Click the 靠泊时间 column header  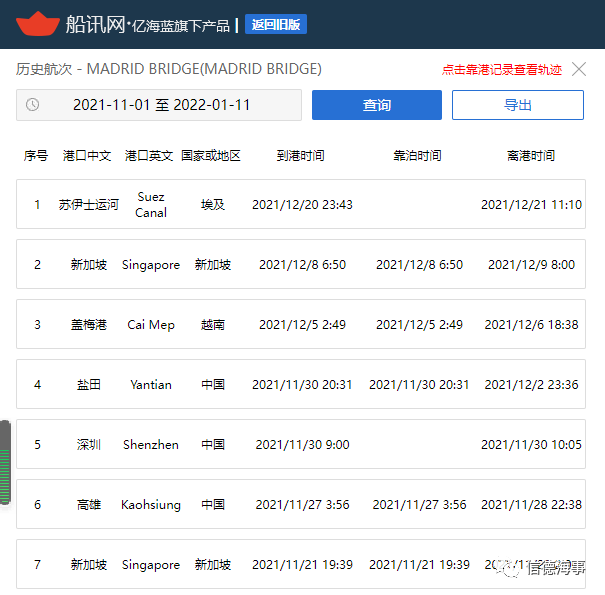point(417,156)
